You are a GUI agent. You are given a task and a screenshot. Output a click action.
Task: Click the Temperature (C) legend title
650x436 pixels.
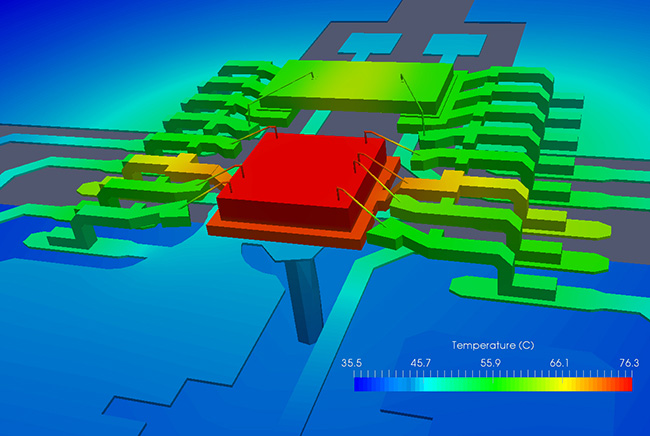tap(493, 345)
